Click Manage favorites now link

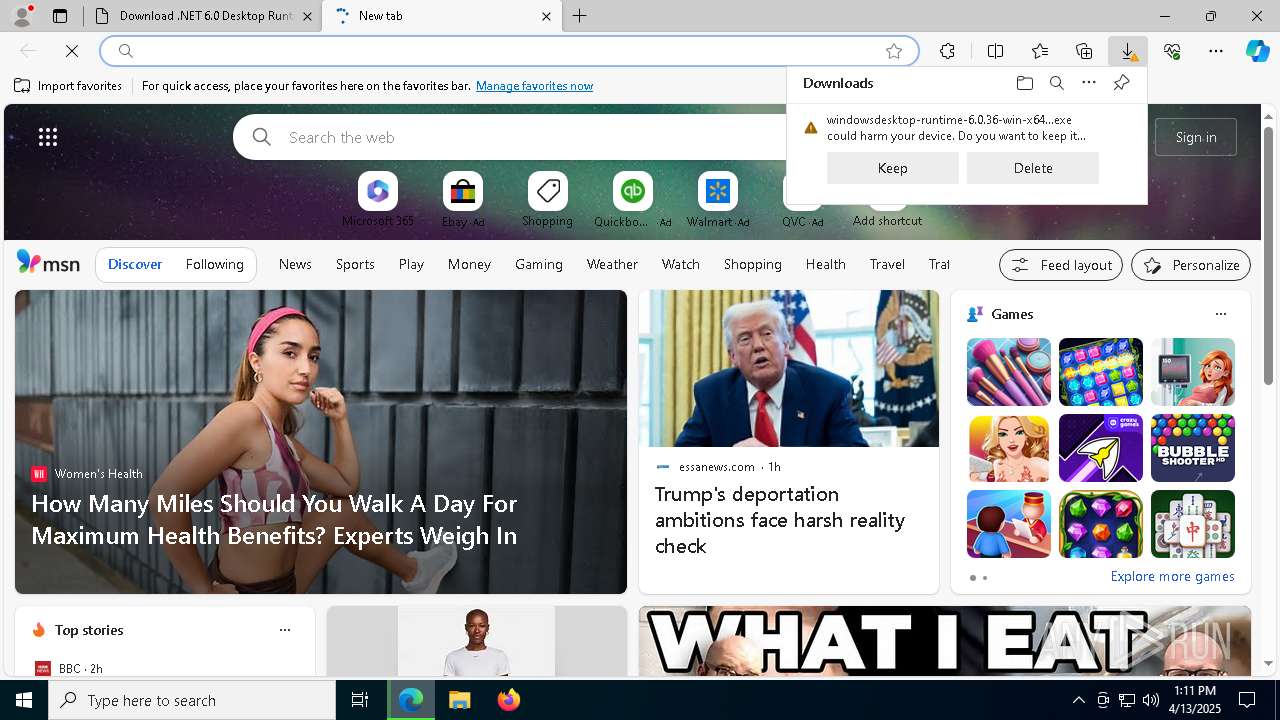534,86
